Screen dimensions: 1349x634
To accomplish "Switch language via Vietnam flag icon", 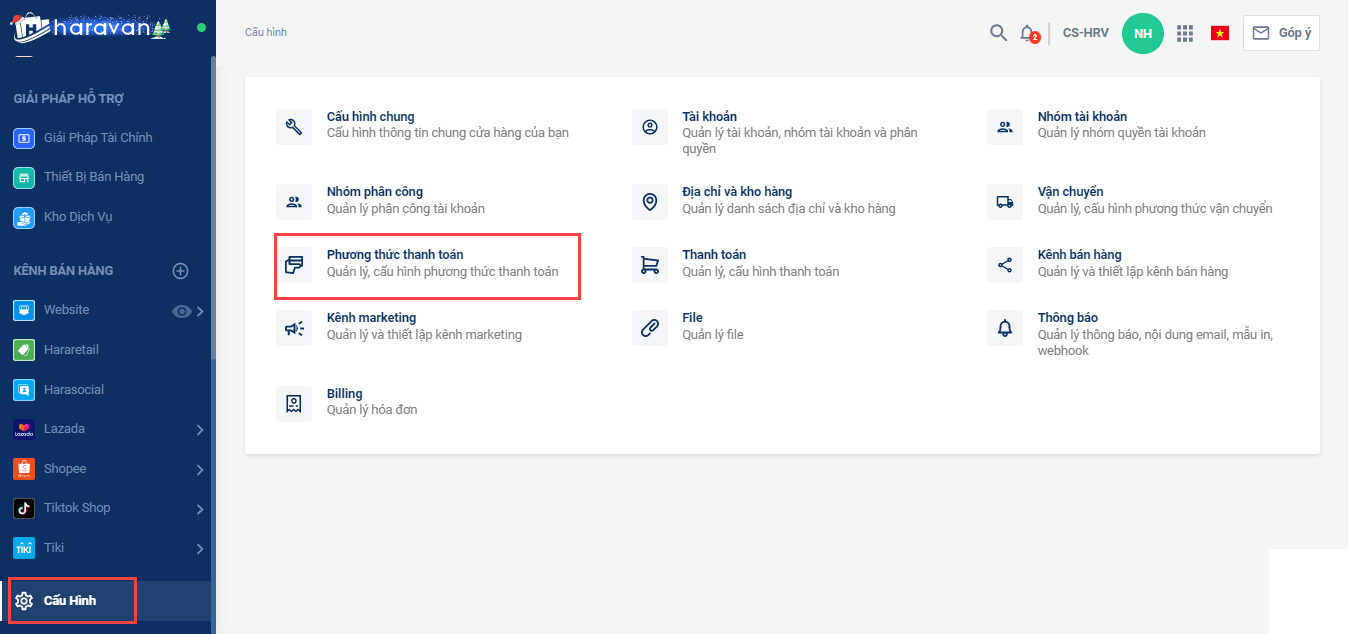I will coord(1220,33).
